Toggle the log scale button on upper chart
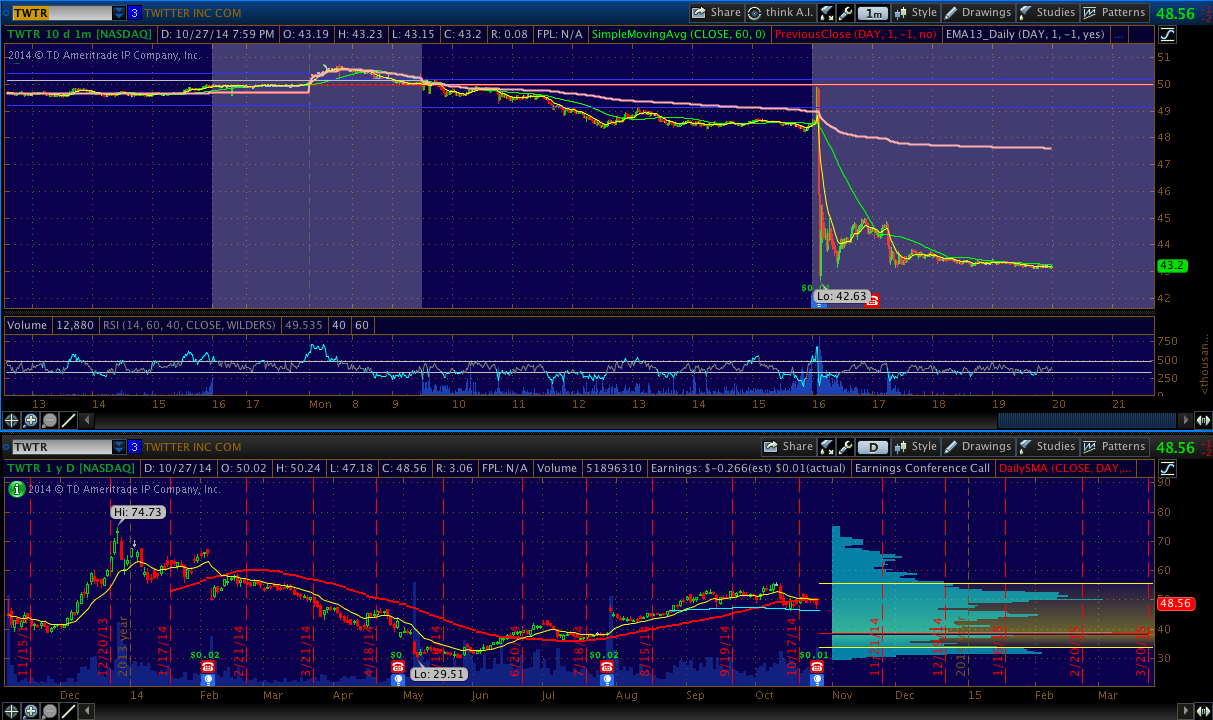This screenshot has width=1213, height=720. 1168,34
